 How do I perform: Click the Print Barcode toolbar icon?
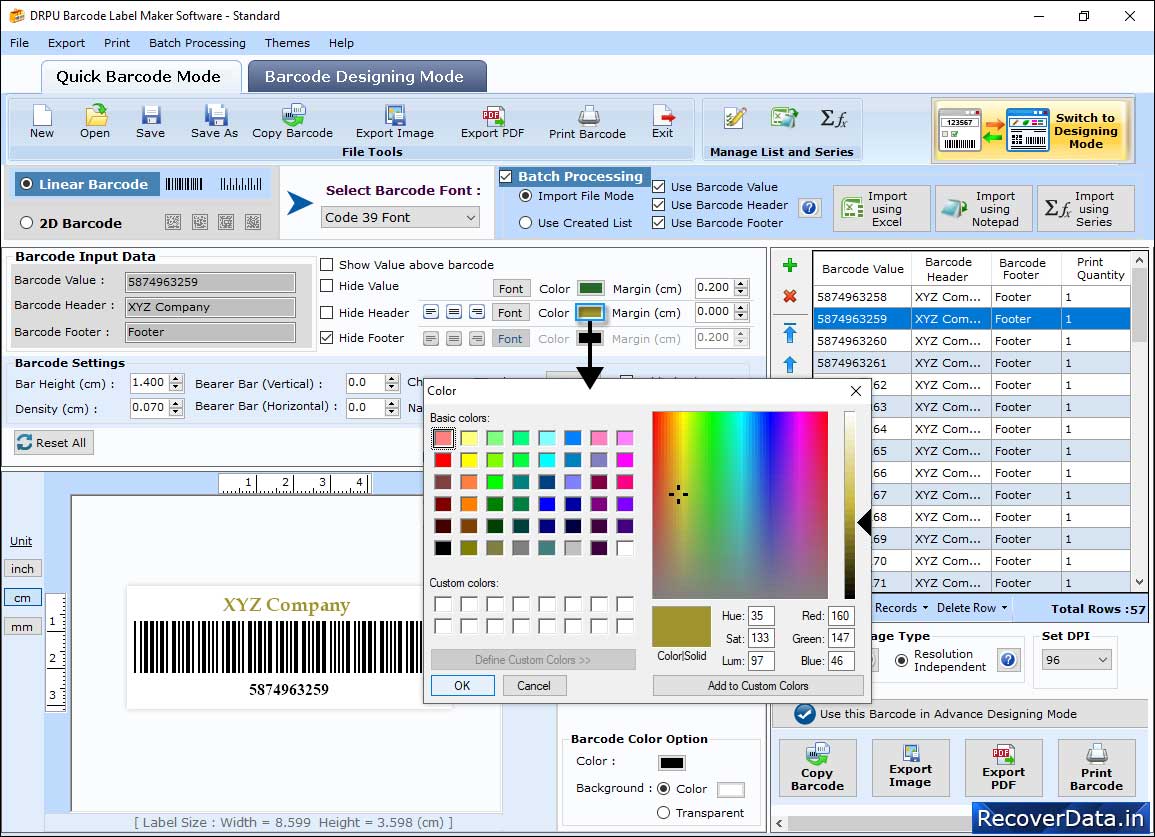click(x=587, y=122)
